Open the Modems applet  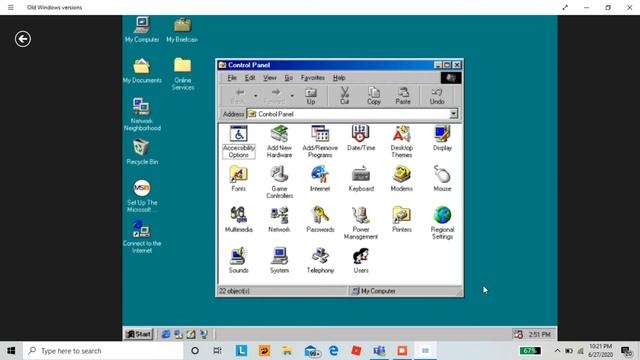402,179
